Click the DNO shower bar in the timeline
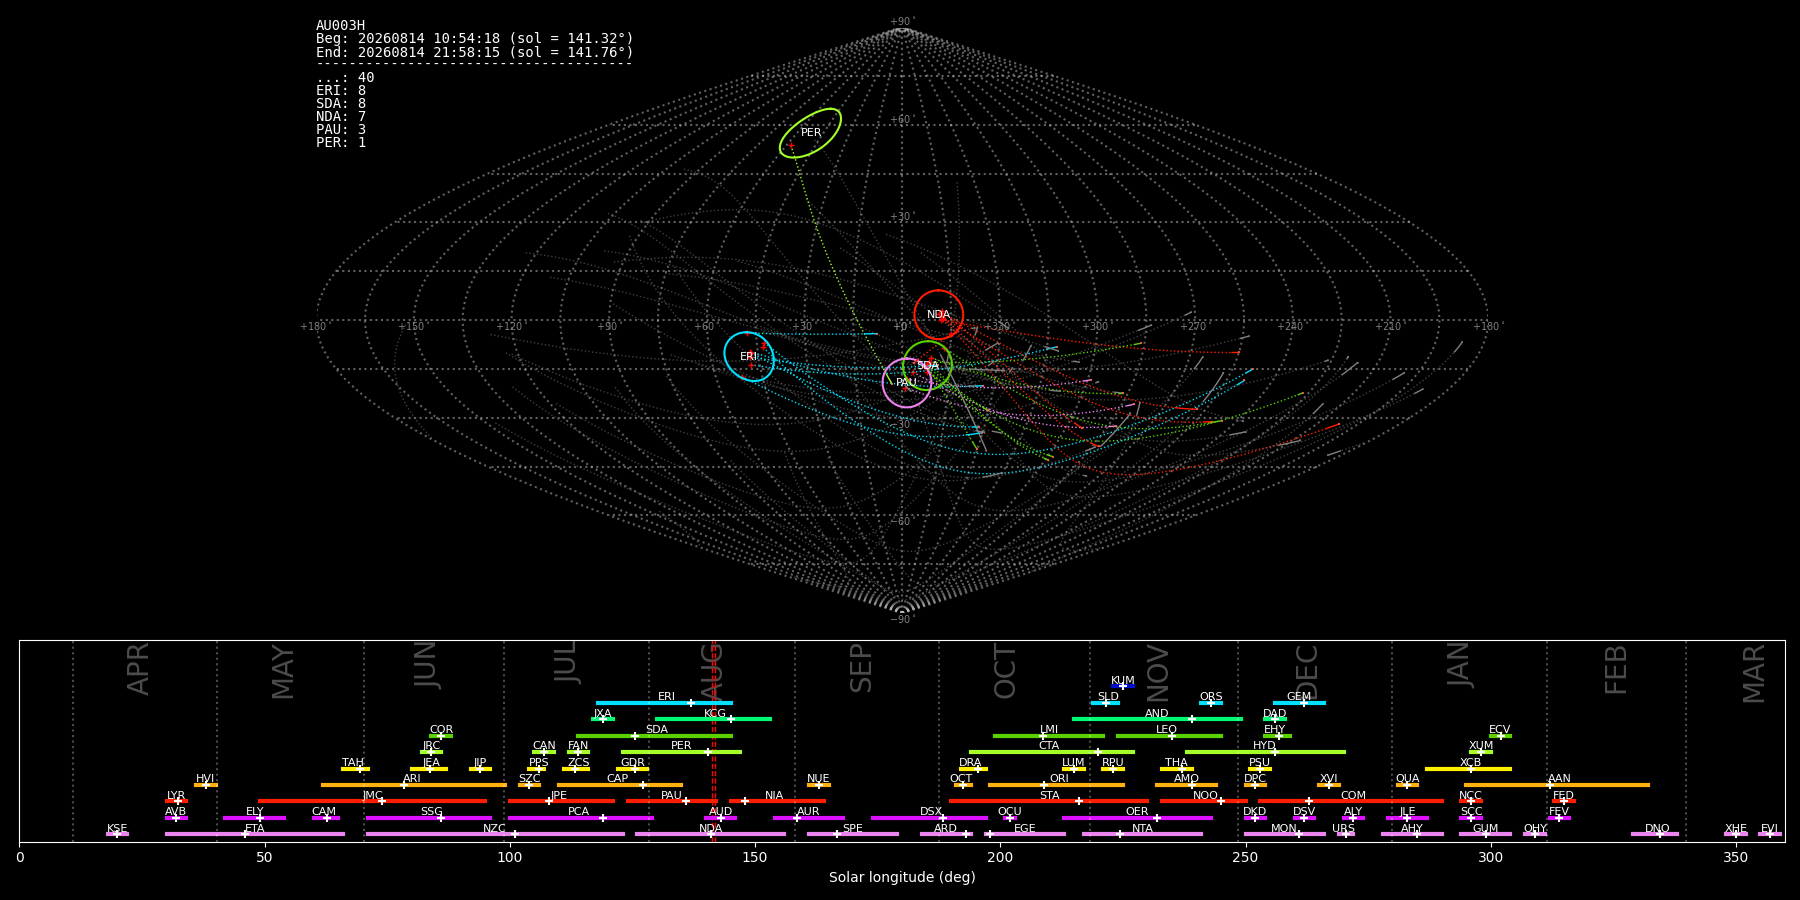1800x900 pixels. (x=1655, y=834)
